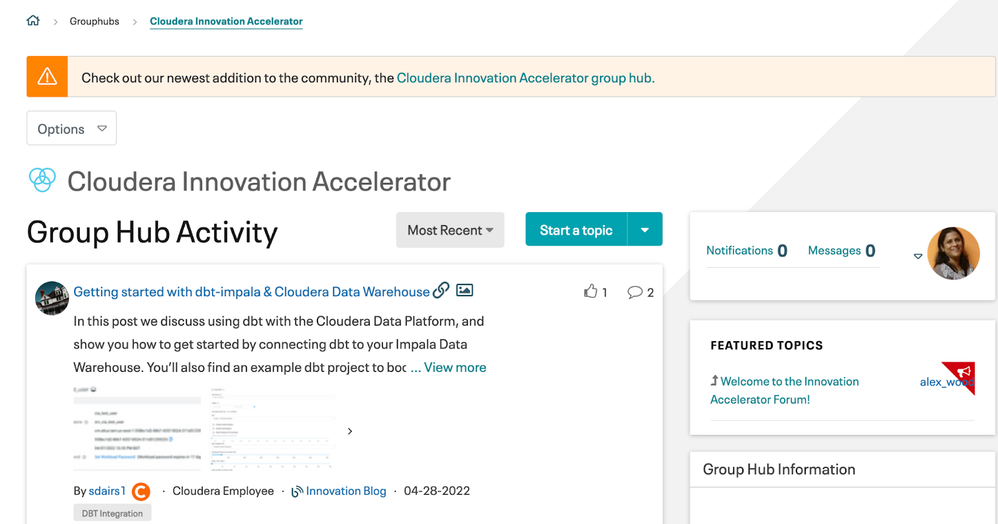Click the orange warning triangle icon
This screenshot has width=998, height=524.
click(47, 77)
